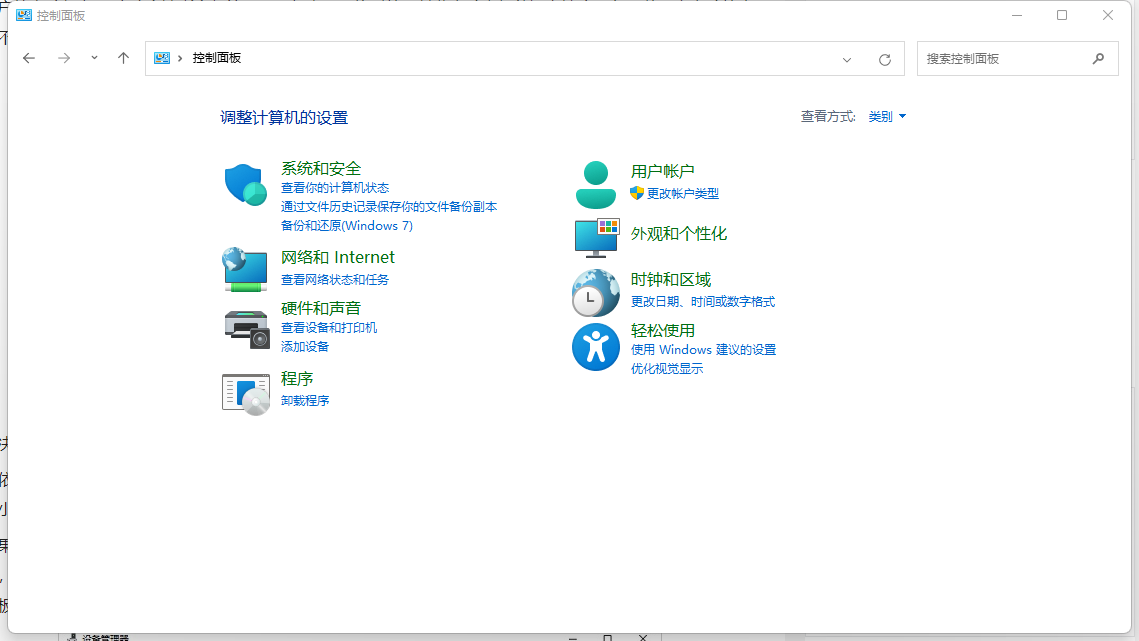Open 硬件和声音 printer icon
The height and width of the screenshot is (641, 1139).
245,326
